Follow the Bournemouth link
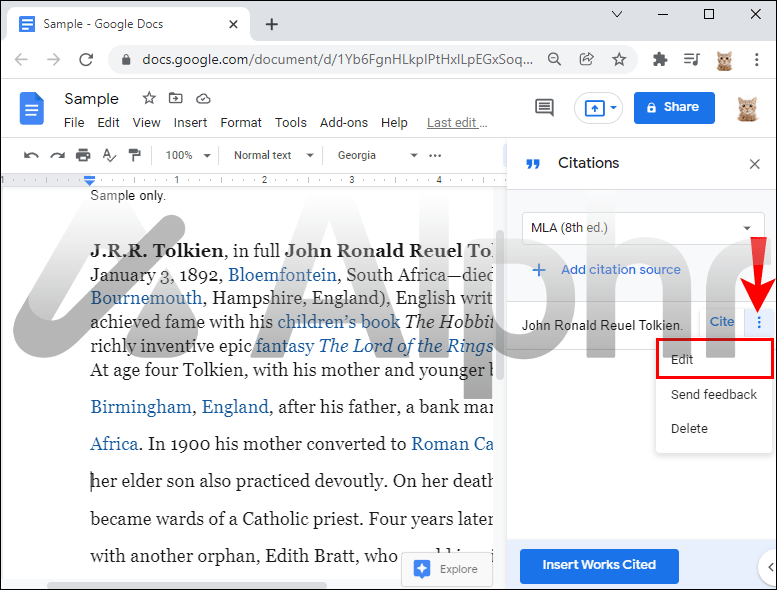The image size is (777, 590). pyautogui.click(x=146, y=298)
